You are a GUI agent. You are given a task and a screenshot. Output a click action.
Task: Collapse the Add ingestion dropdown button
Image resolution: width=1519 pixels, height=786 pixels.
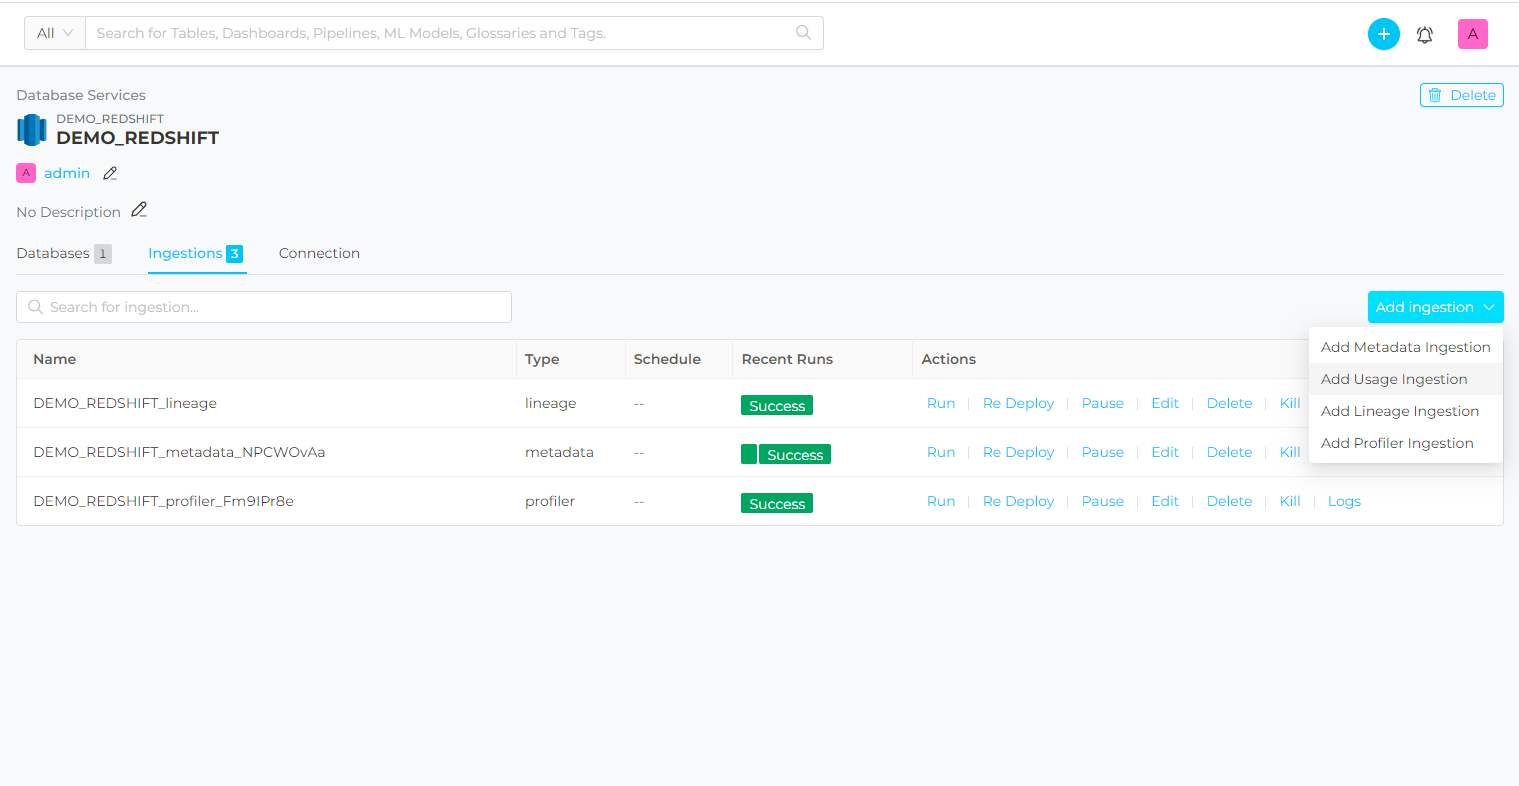click(1435, 307)
